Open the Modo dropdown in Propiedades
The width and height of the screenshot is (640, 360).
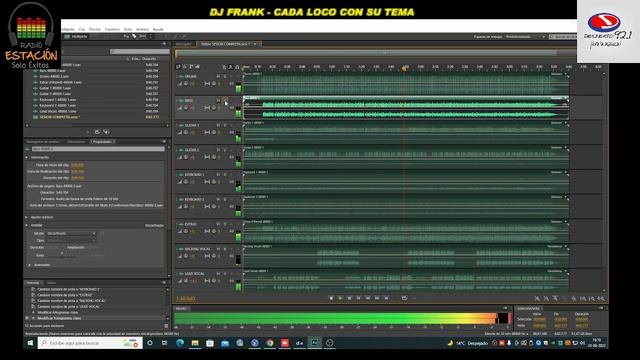pyautogui.click(x=71, y=233)
